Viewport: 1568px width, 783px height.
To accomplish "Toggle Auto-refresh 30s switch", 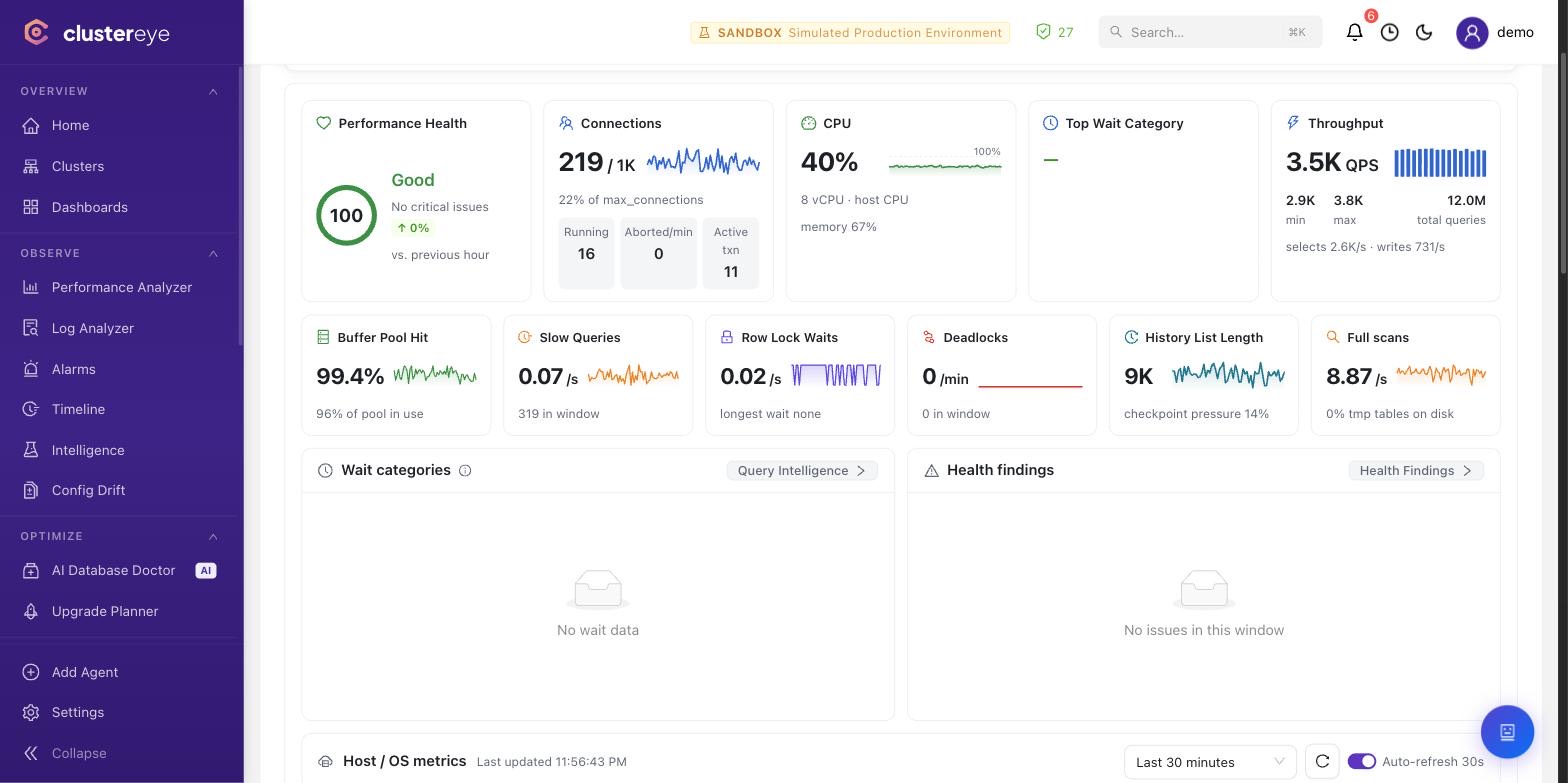I will [1362, 761].
